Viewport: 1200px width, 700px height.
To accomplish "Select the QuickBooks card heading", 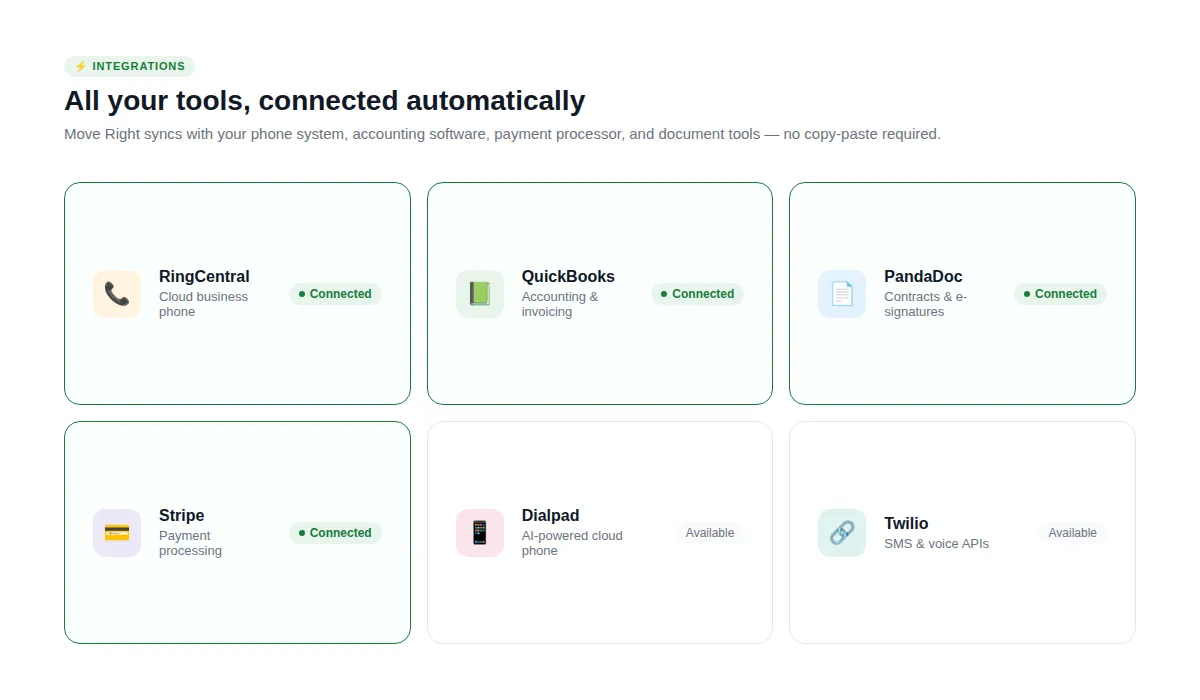I will tap(568, 276).
